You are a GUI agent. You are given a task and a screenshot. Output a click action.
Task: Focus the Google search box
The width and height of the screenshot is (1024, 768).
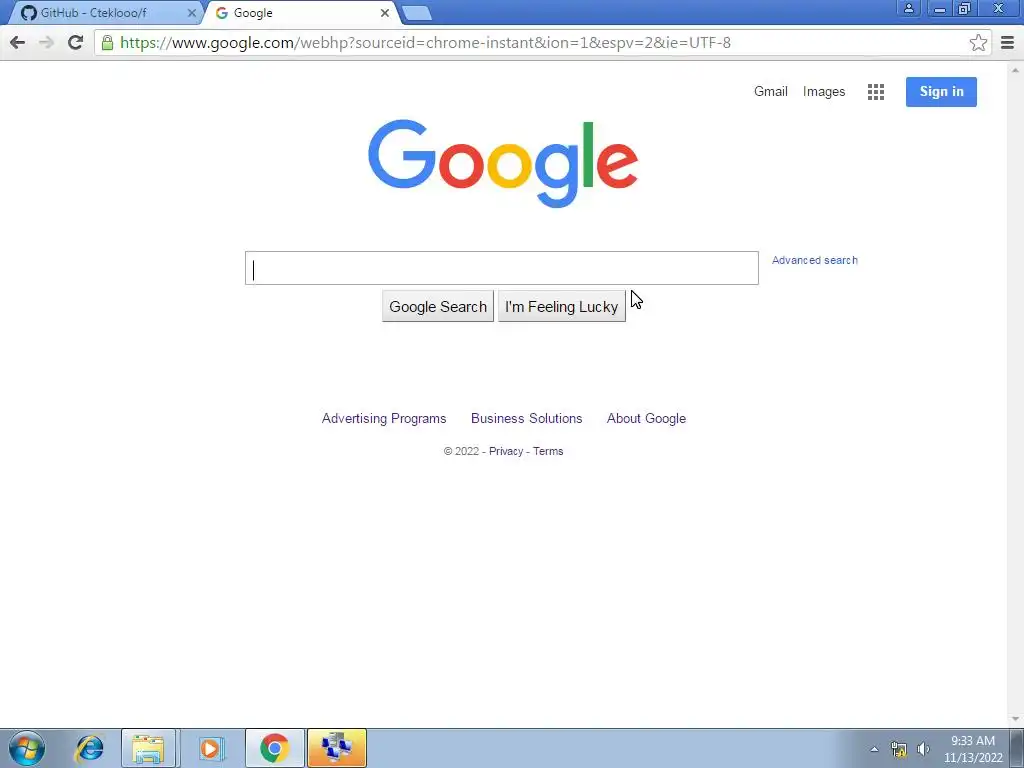pyautogui.click(x=502, y=268)
